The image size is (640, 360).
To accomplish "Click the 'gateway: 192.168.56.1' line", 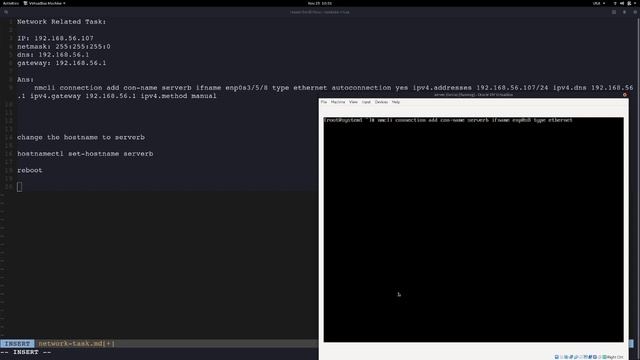I will pyautogui.click(x=62, y=63).
